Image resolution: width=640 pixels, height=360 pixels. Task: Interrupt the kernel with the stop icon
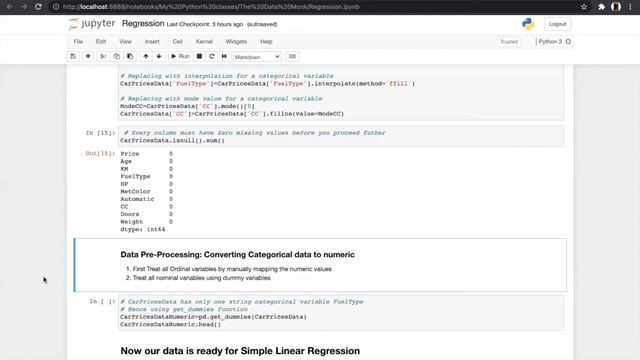point(199,56)
